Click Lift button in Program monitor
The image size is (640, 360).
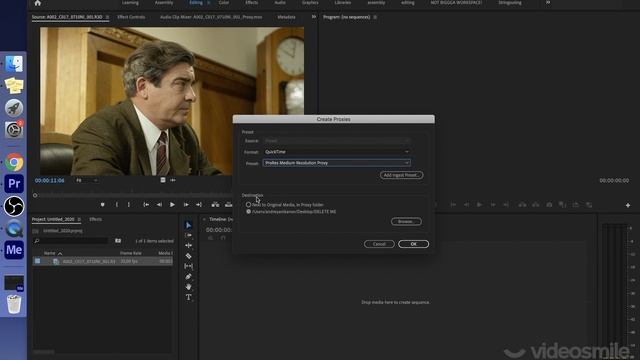pyautogui.click(x=522, y=204)
